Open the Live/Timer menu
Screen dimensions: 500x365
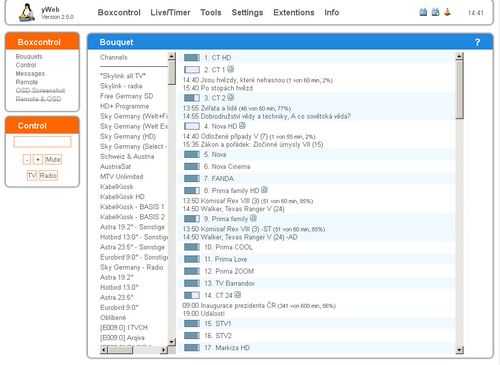(170, 13)
